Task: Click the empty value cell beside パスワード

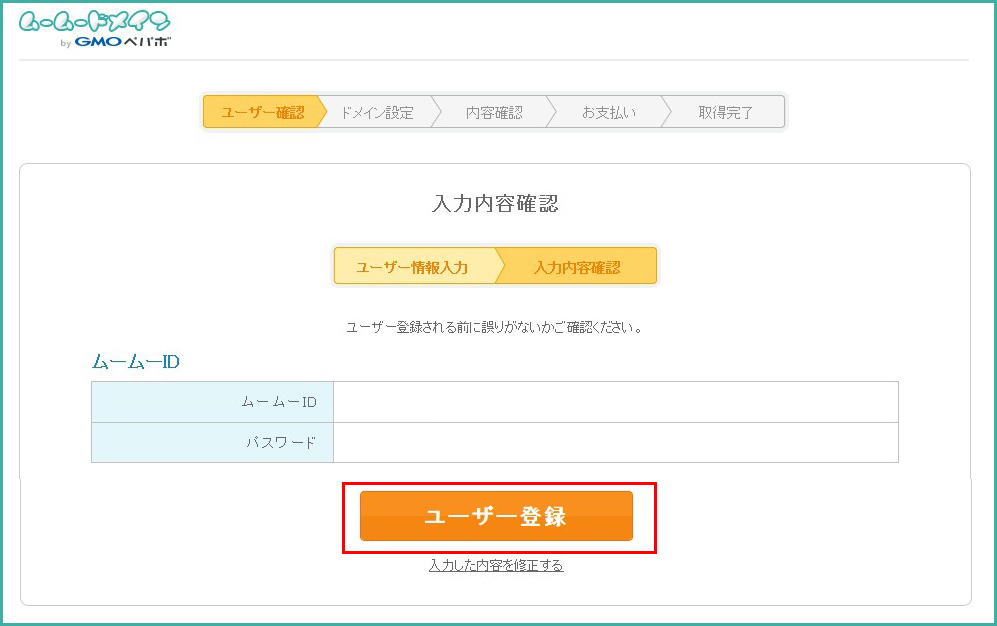Action: tap(615, 442)
